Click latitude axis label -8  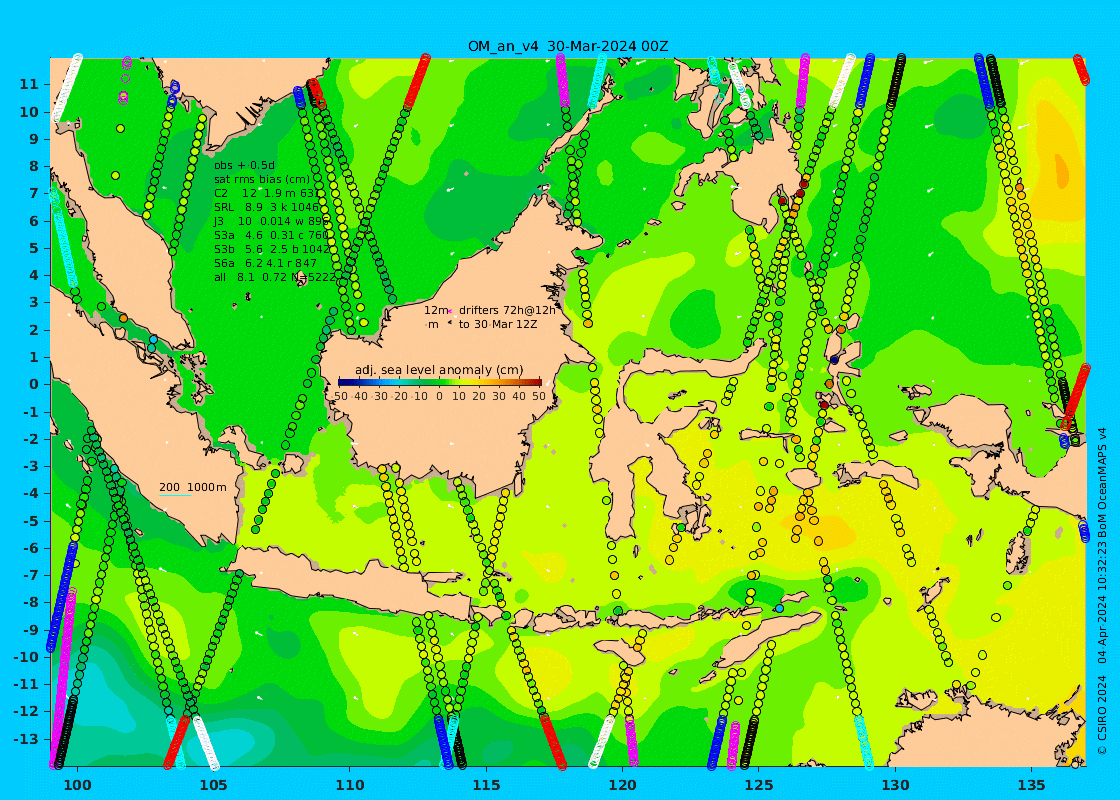(x=31, y=602)
